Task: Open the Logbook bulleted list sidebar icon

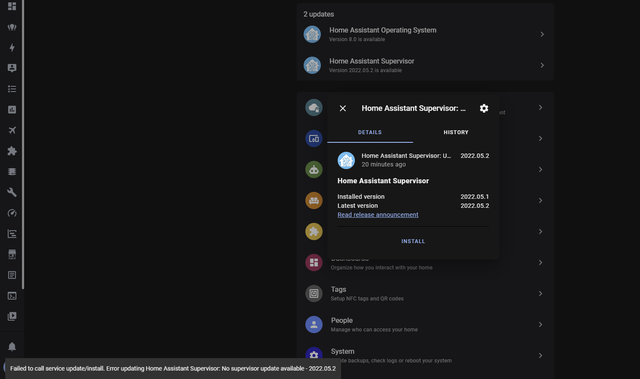Action: click(x=12, y=89)
